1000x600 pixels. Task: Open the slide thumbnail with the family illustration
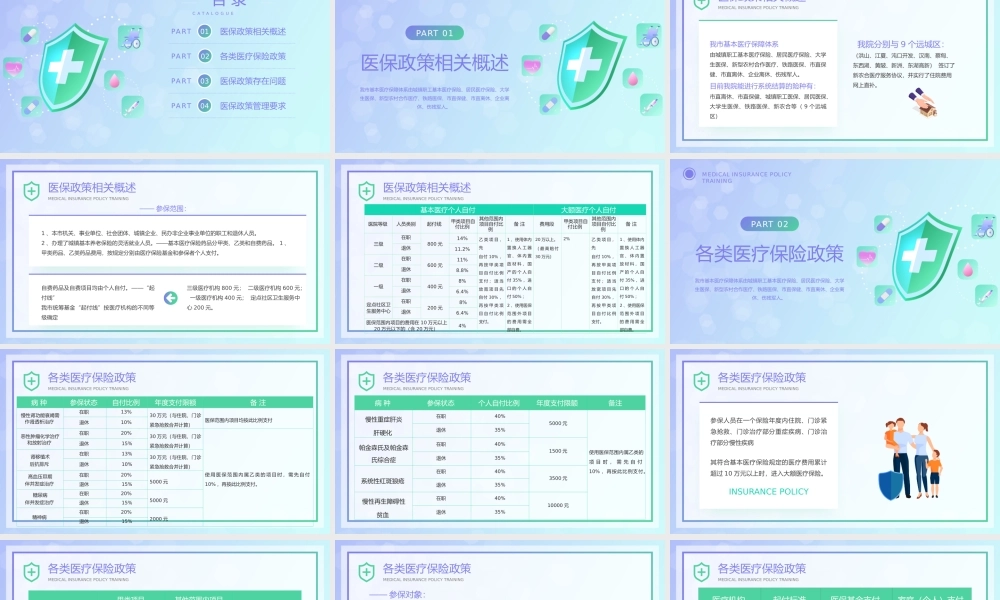pos(835,441)
